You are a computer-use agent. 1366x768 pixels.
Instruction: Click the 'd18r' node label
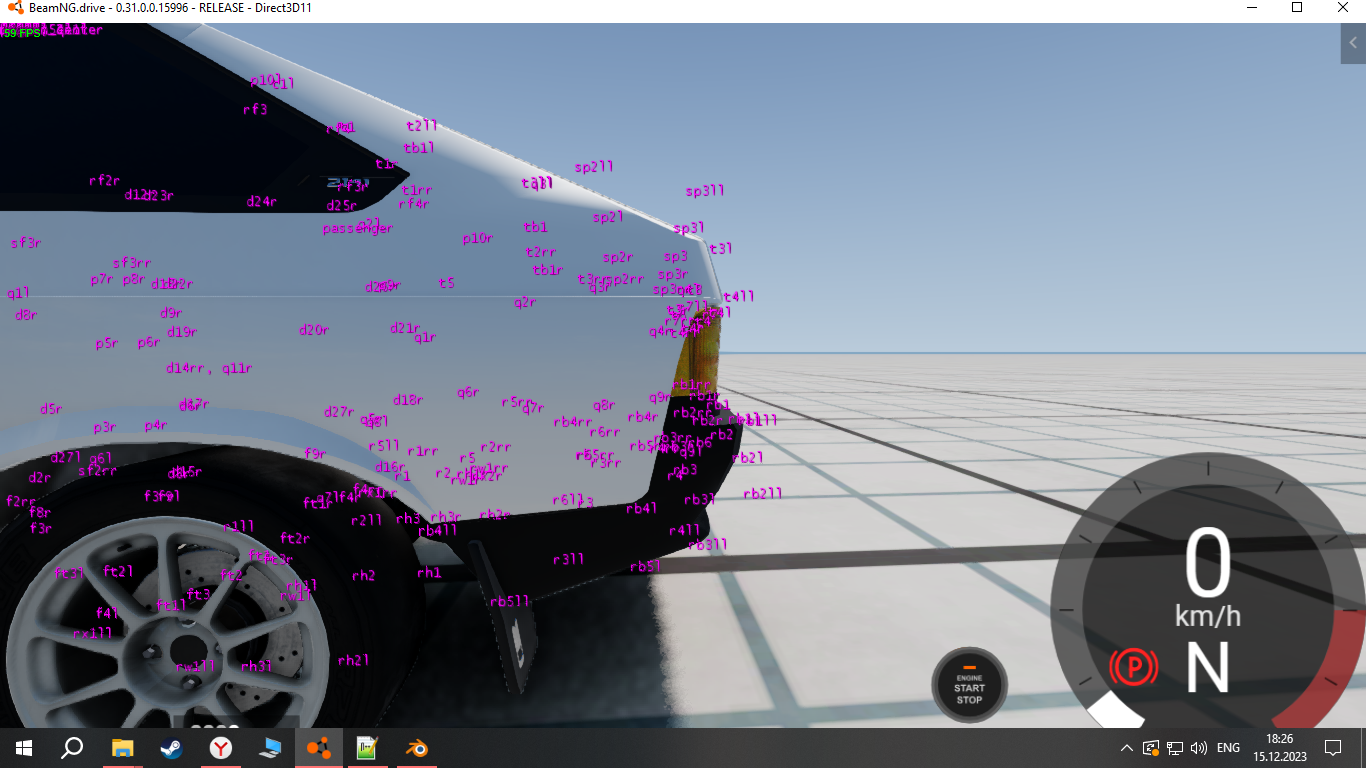tap(407, 400)
